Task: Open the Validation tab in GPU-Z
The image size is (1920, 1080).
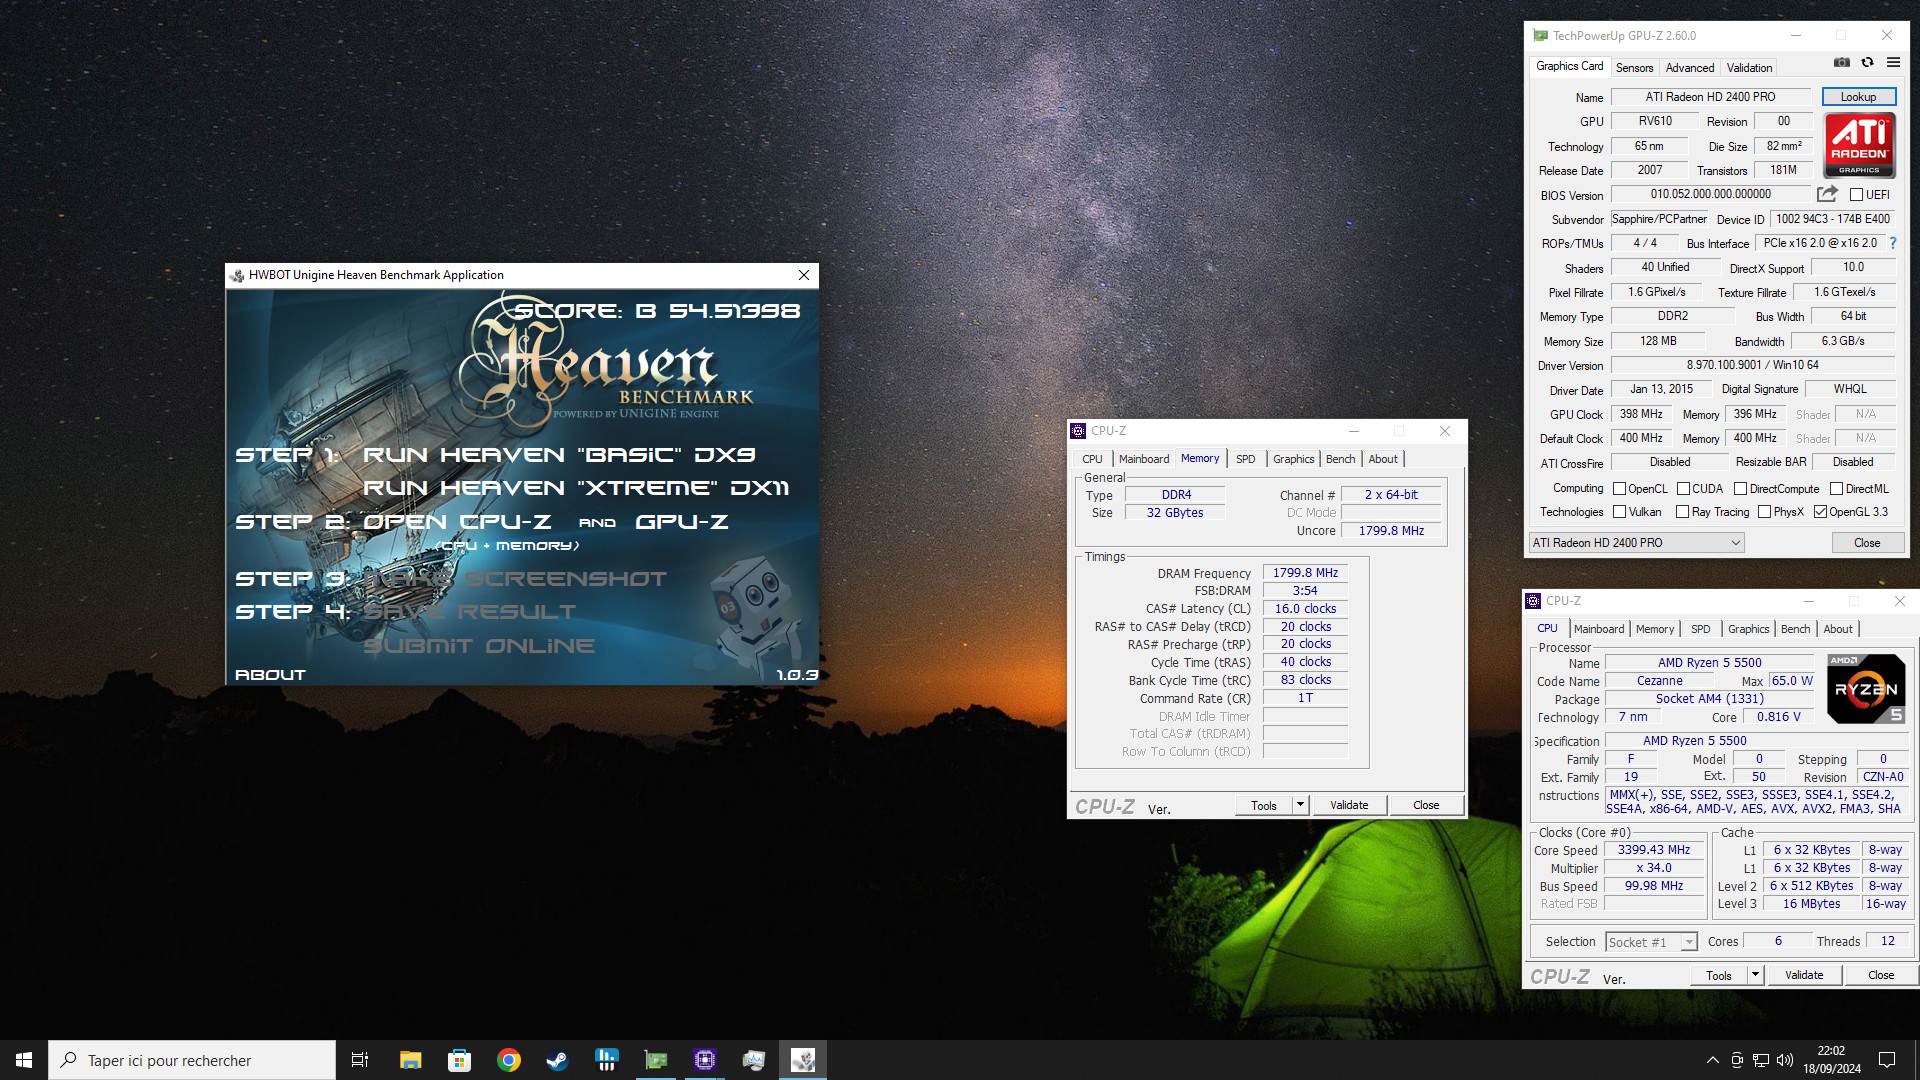Action: pyautogui.click(x=1749, y=68)
